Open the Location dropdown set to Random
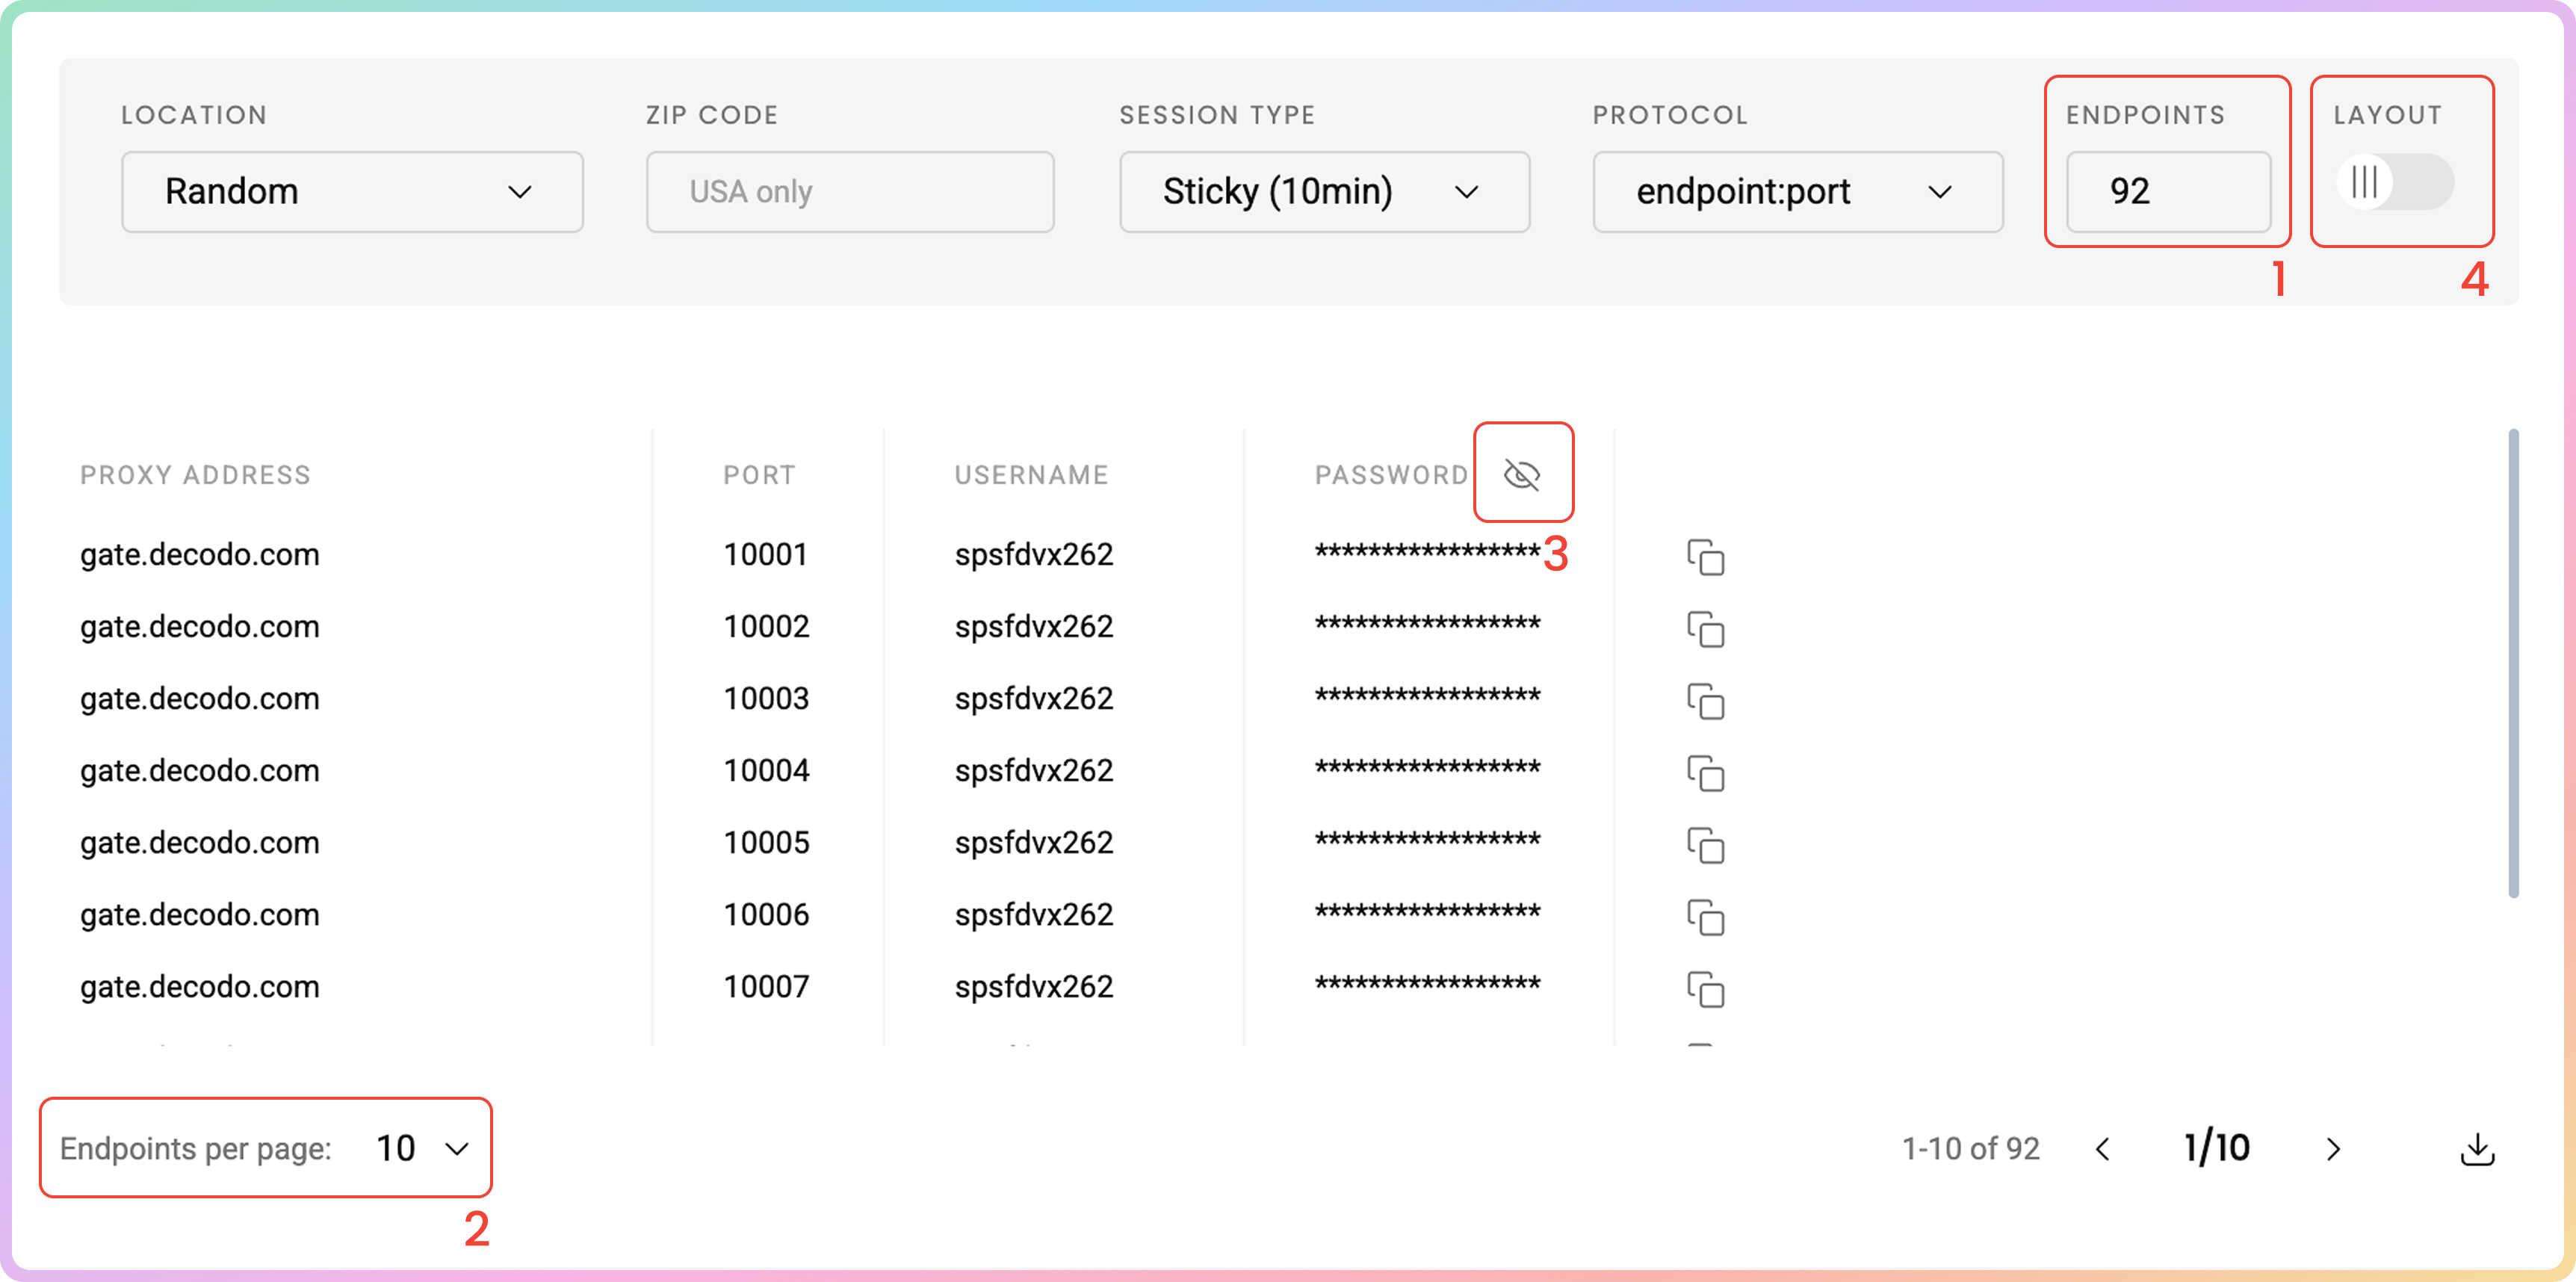2576x1282 pixels. point(352,192)
